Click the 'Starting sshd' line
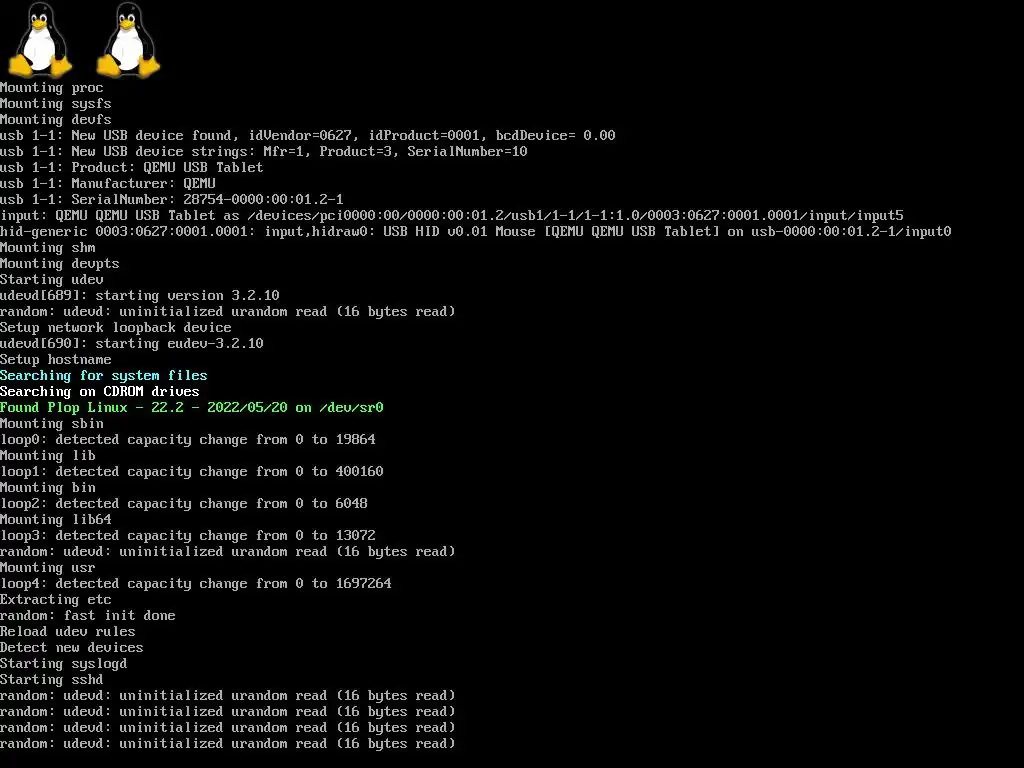The height and width of the screenshot is (768, 1024). (x=52, y=680)
